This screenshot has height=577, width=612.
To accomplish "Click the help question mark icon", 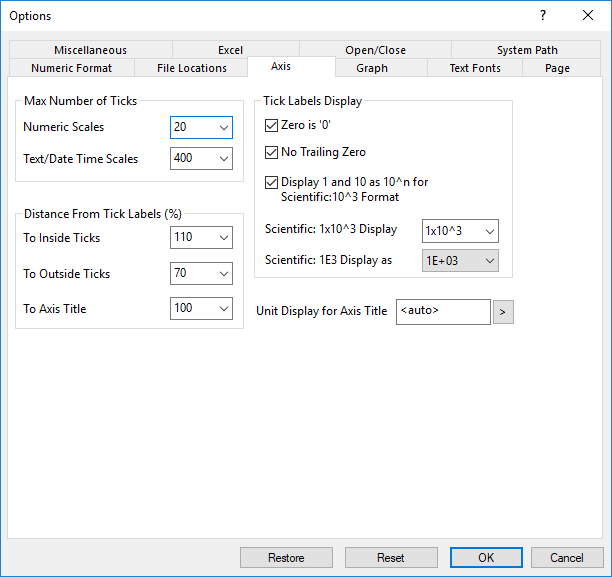I will [x=543, y=15].
